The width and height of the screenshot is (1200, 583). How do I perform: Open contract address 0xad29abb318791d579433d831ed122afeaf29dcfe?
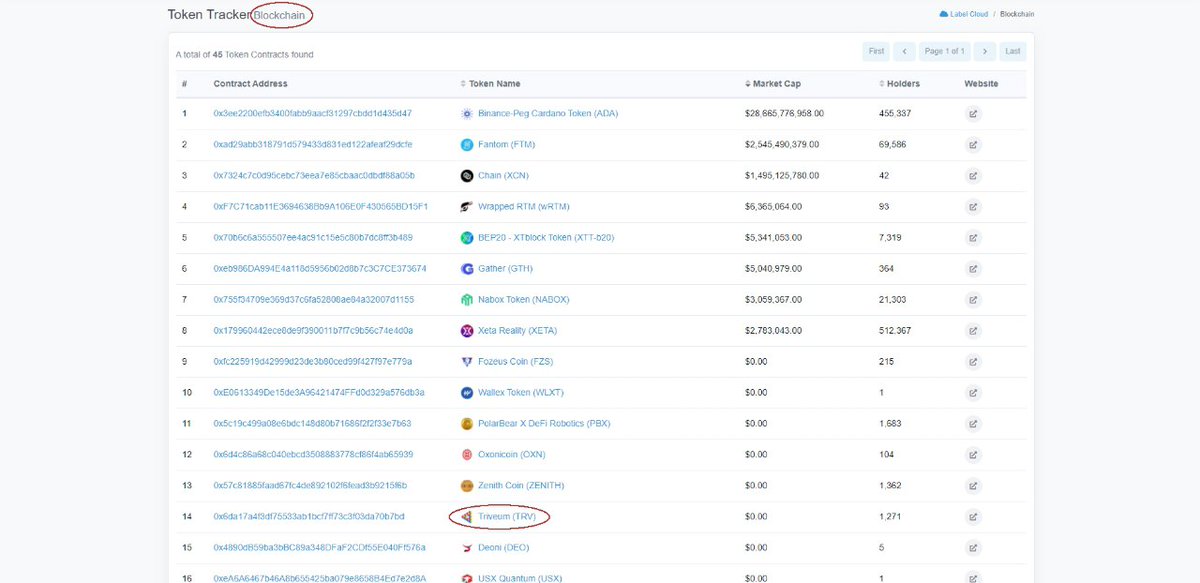pos(312,145)
